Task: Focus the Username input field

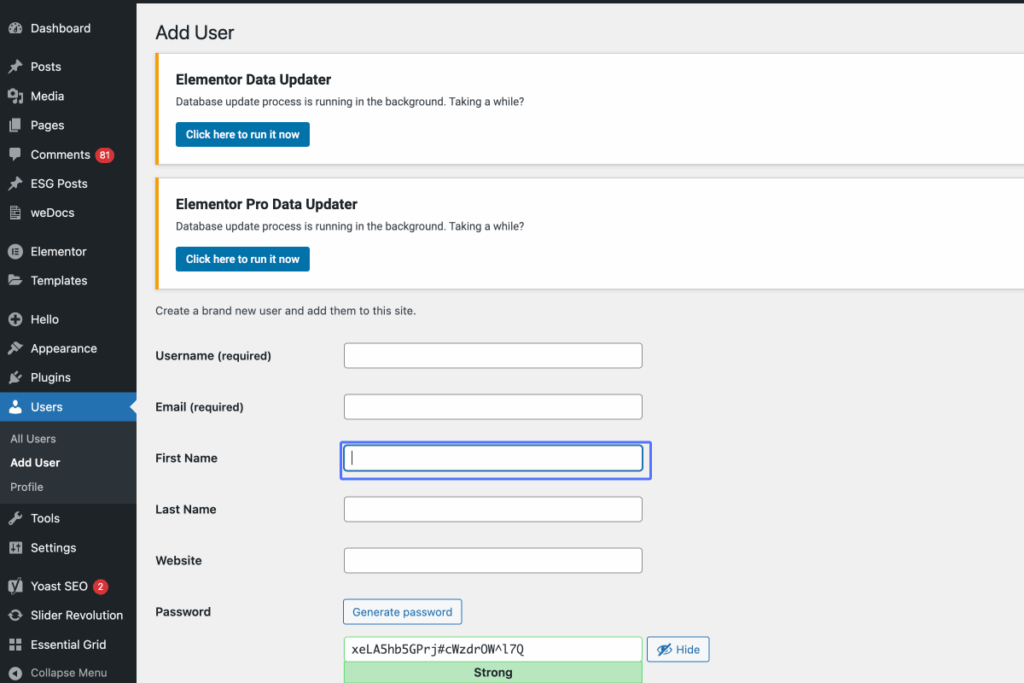Action: (x=493, y=355)
